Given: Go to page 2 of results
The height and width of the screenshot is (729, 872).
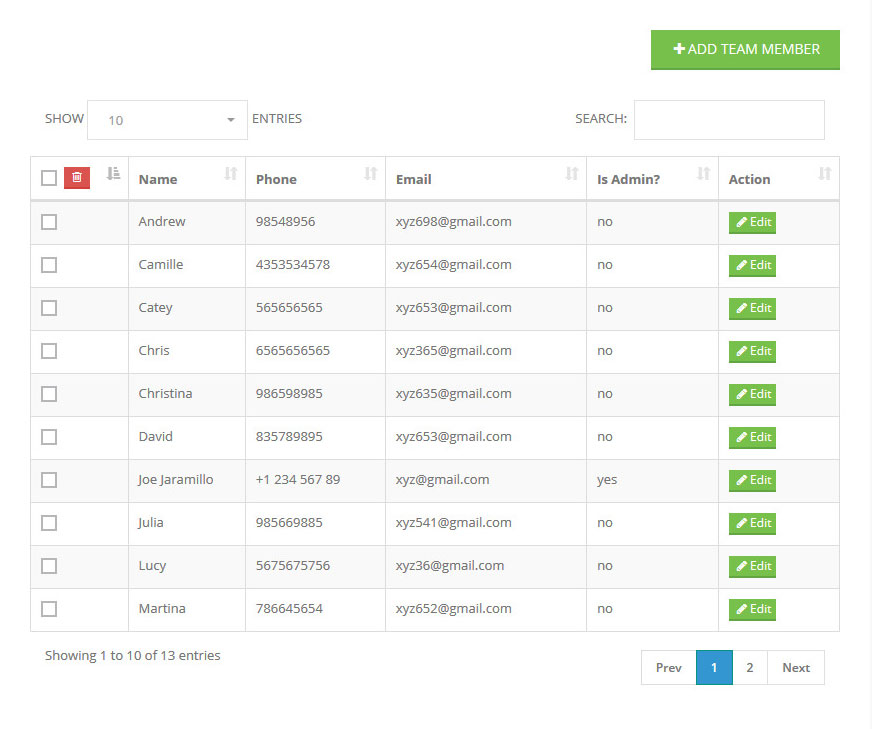Looking at the screenshot, I should coord(749,668).
